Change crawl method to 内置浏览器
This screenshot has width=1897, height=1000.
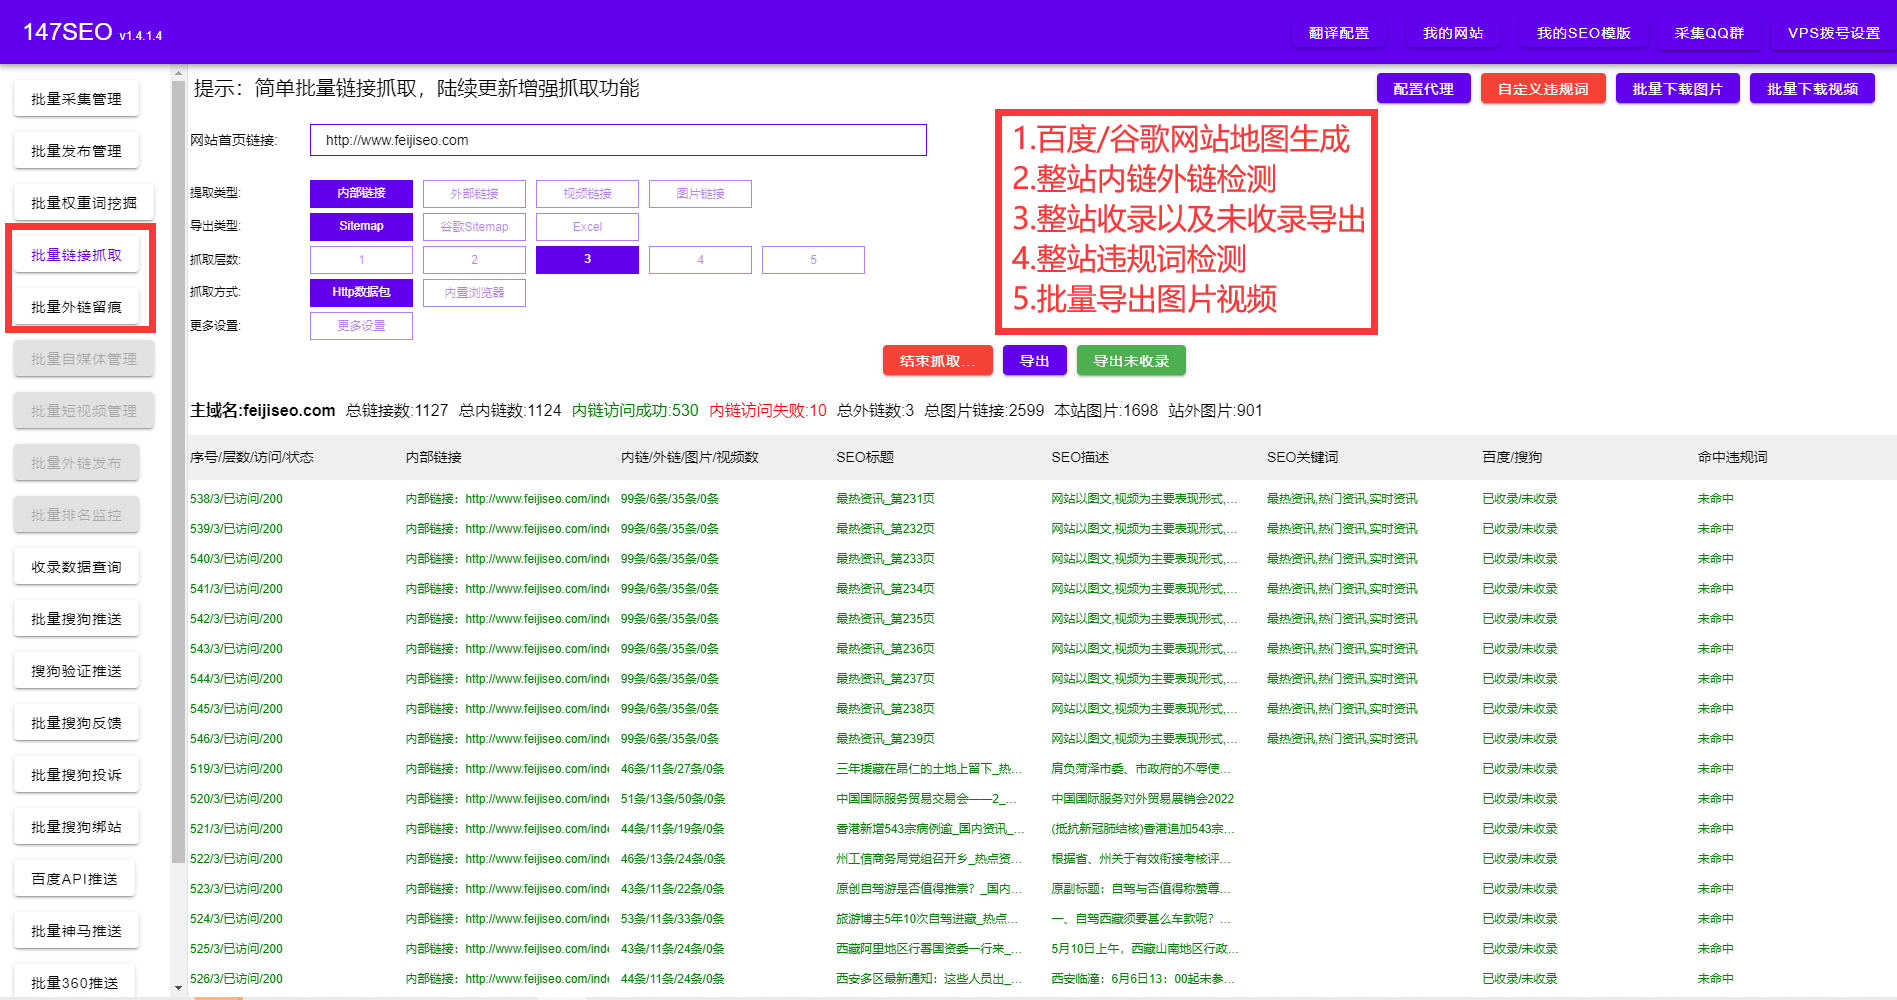point(474,292)
